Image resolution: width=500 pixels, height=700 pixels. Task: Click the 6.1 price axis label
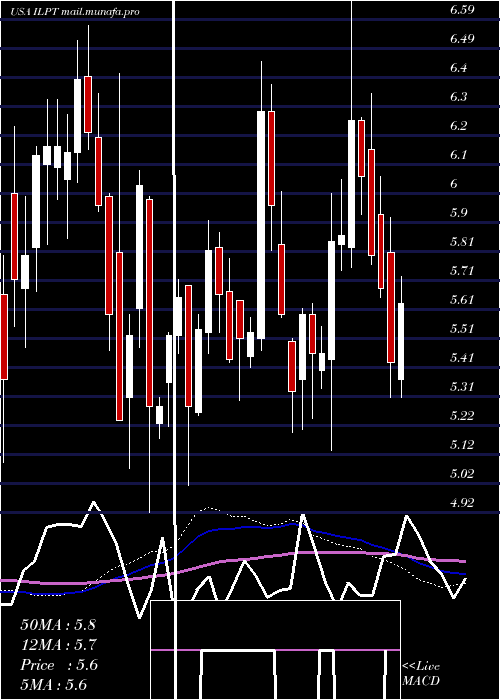pos(459,155)
